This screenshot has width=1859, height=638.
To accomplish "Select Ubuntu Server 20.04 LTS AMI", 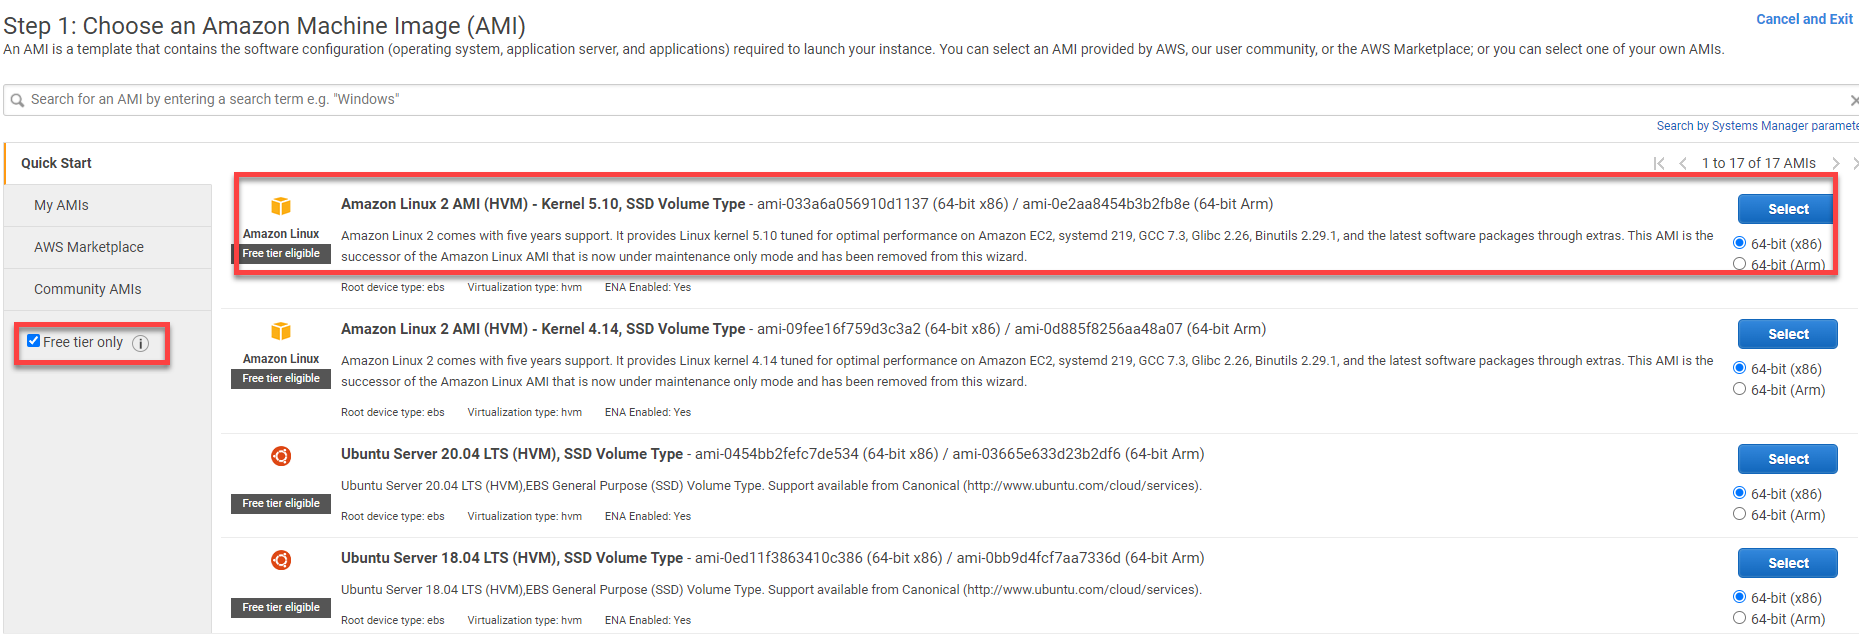I will [1787, 459].
